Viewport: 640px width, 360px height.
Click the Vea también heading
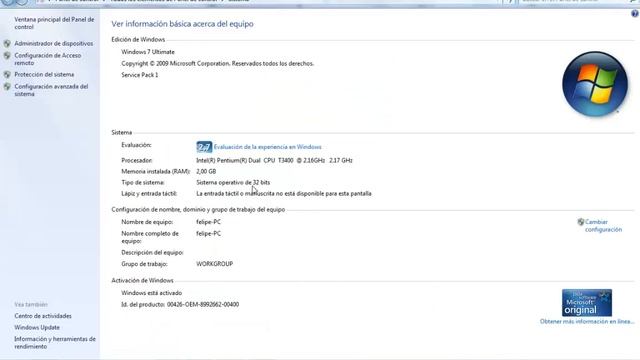31,304
